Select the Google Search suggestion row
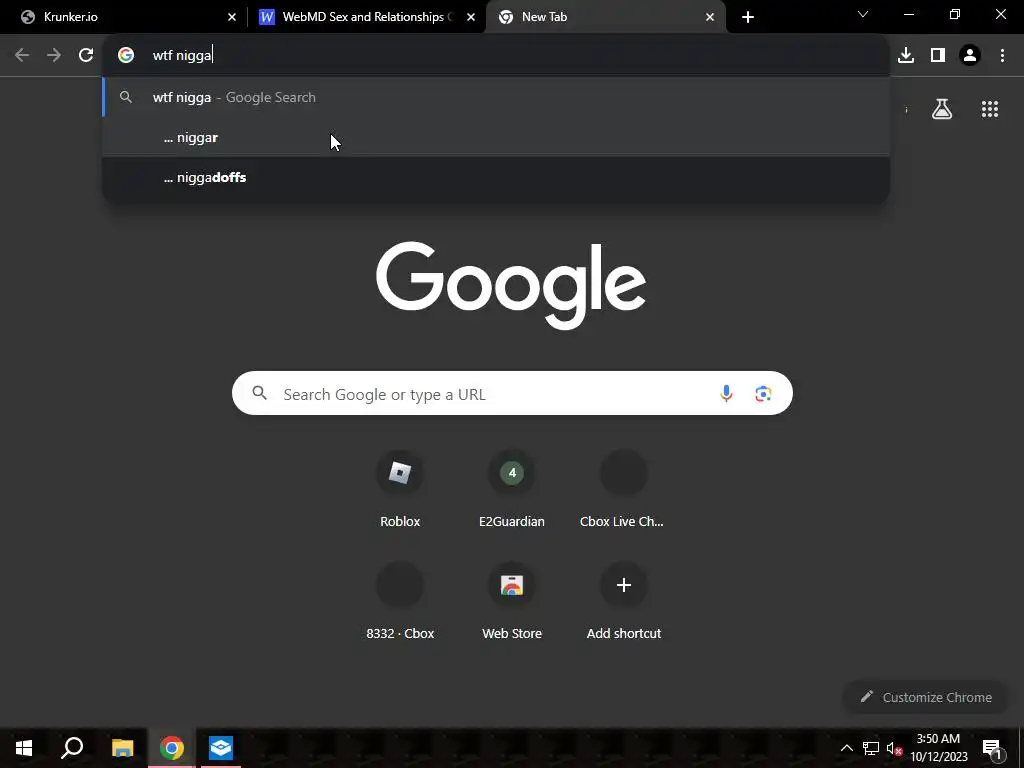Viewport: 1024px width, 768px height. [496, 97]
